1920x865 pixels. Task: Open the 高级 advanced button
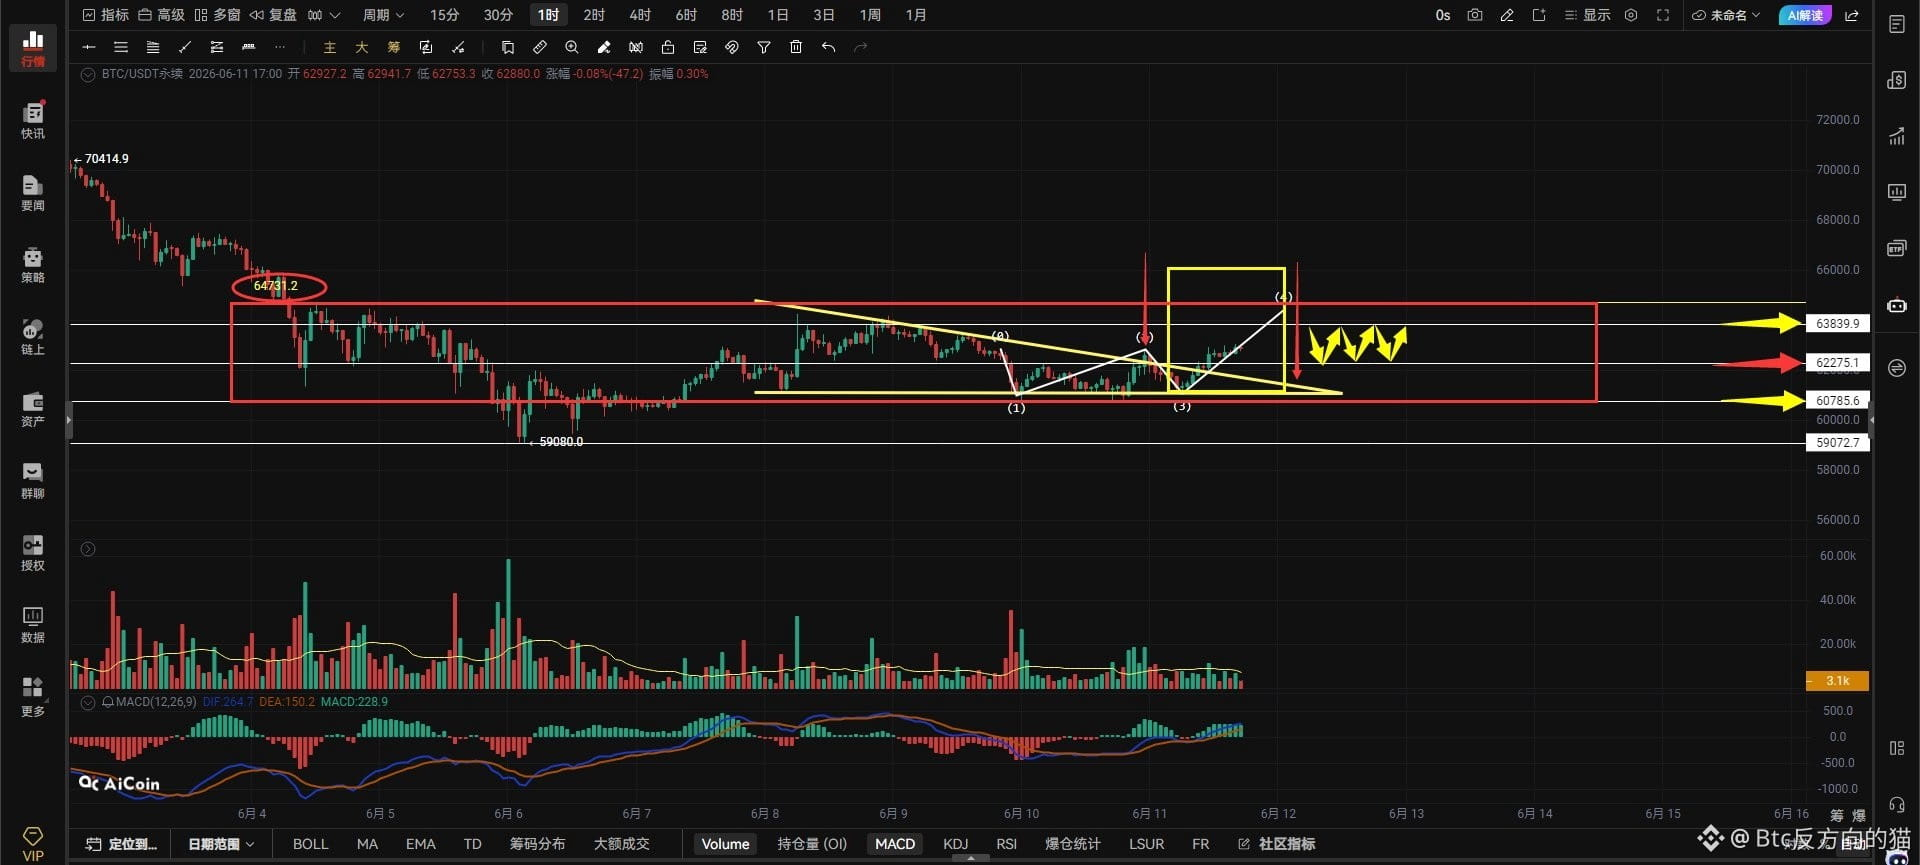pyautogui.click(x=162, y=15)
